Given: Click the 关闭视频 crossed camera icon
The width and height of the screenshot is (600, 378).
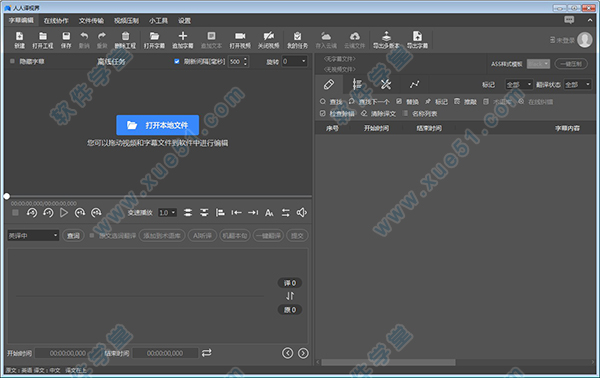Looking at the screenshot, I should (269, 36).
